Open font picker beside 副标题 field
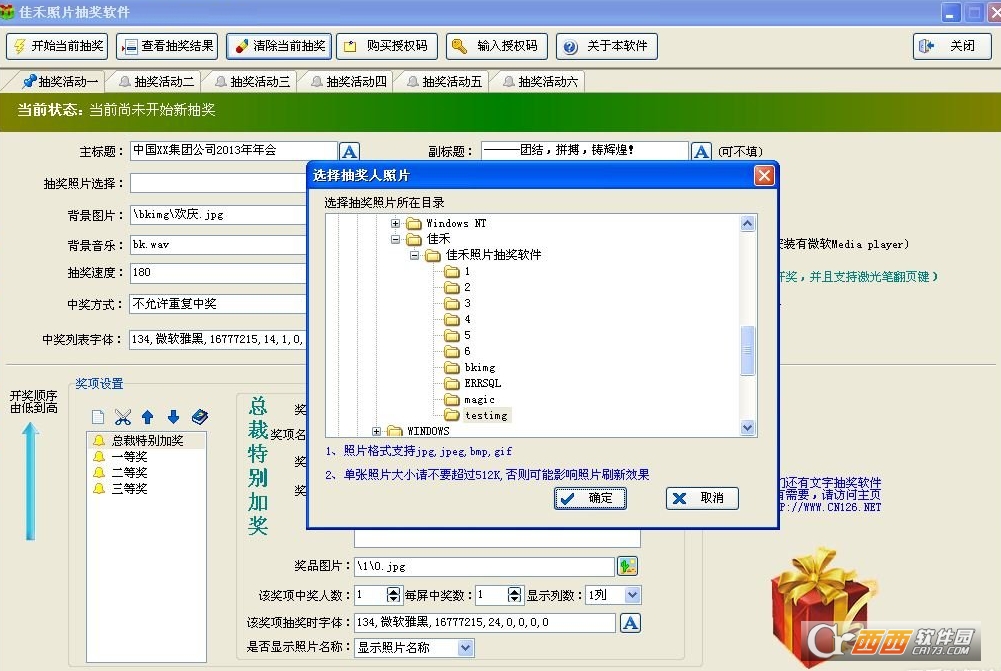Viewport: 1001px width, 671px height. pyautogui.click(x=701, y=151)
